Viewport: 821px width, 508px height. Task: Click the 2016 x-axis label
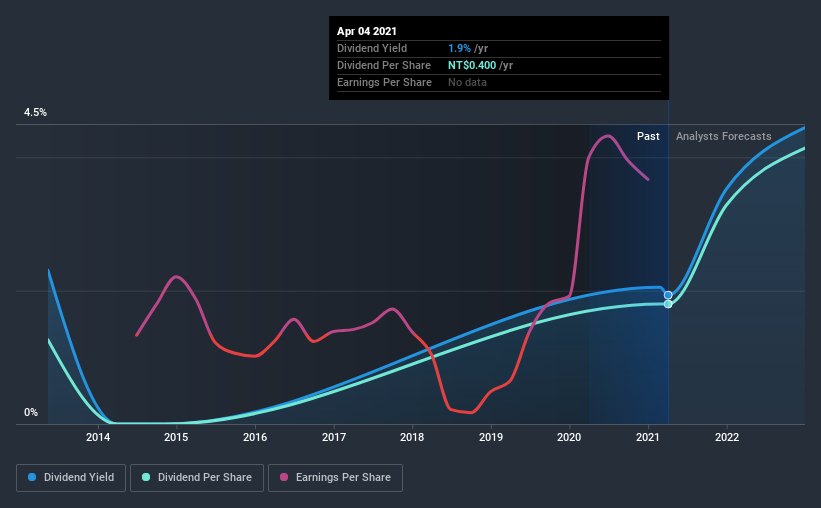(x=255, y=437)
